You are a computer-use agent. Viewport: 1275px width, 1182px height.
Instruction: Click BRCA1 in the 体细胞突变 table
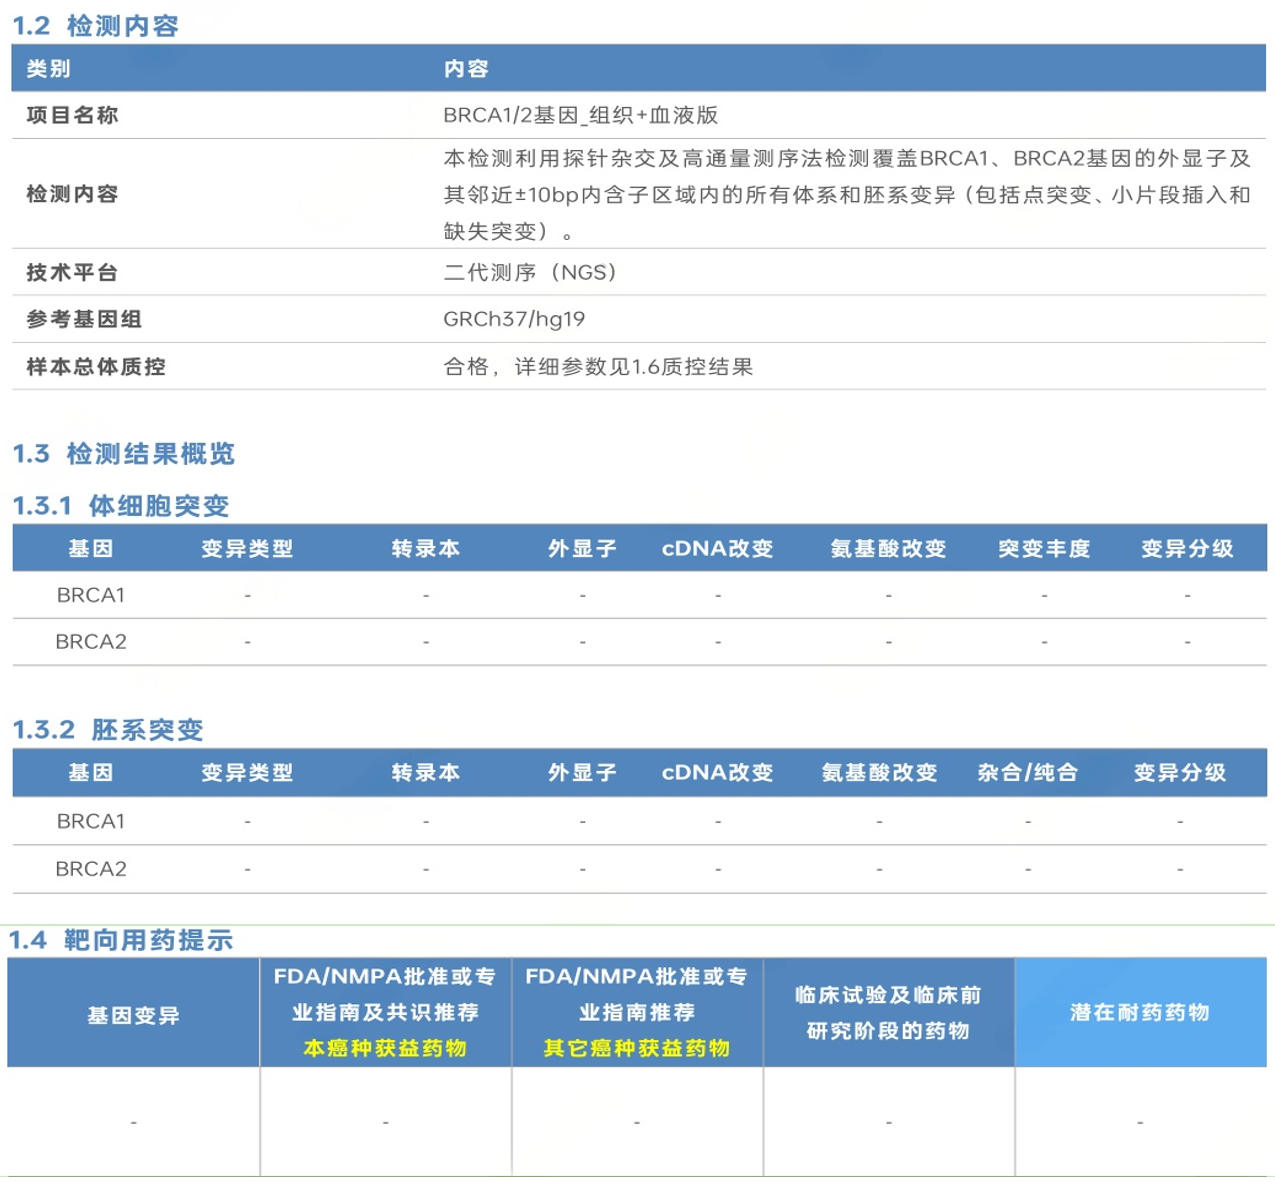point(91,595)
